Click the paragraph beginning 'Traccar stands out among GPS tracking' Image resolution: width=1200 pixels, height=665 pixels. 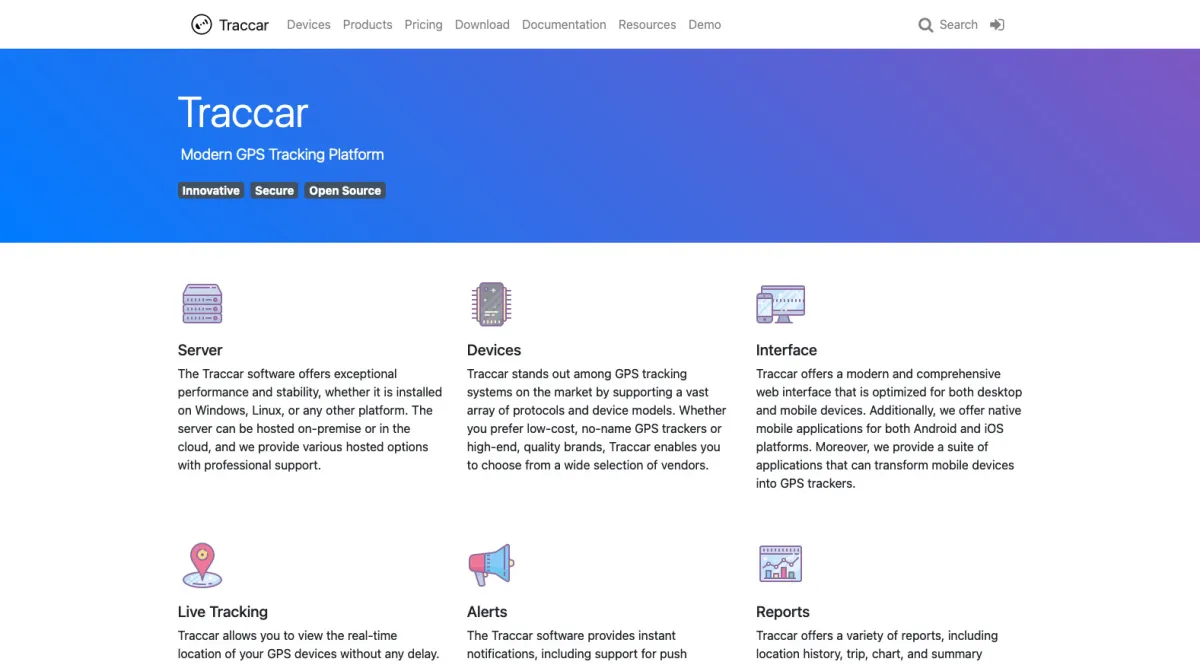pos(597,419)
